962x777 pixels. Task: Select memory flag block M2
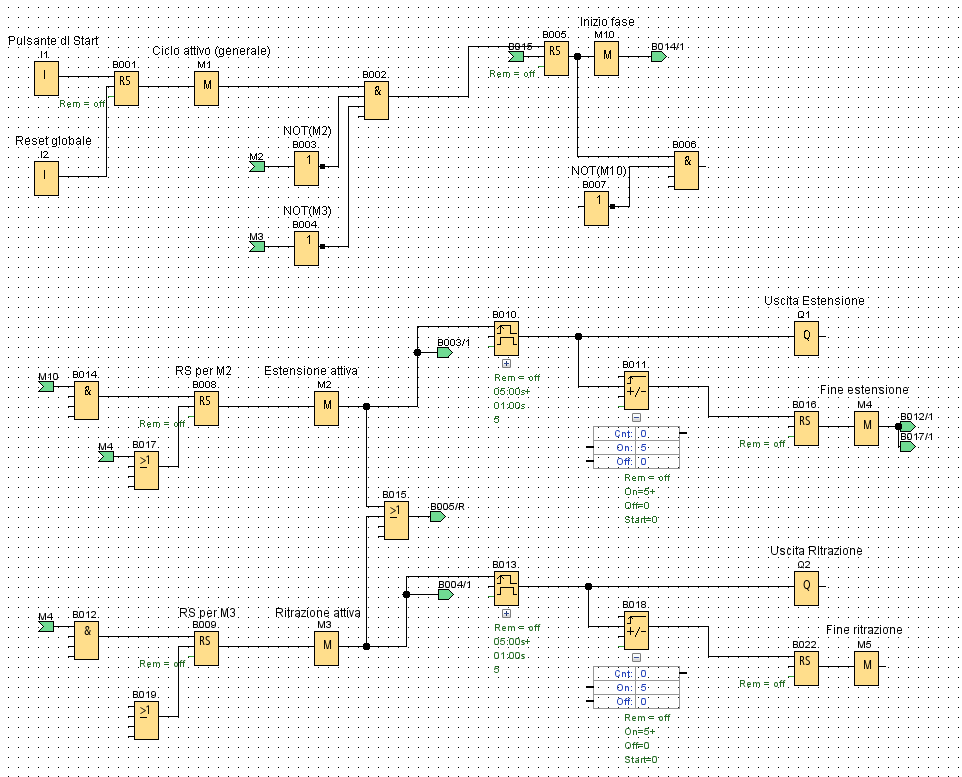(326, 408)
